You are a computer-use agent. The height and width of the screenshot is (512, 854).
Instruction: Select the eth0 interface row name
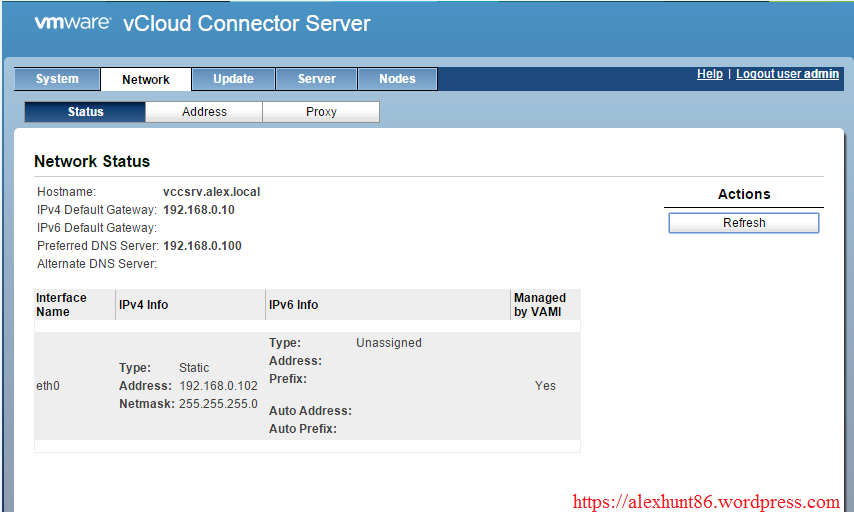point(48,386)
